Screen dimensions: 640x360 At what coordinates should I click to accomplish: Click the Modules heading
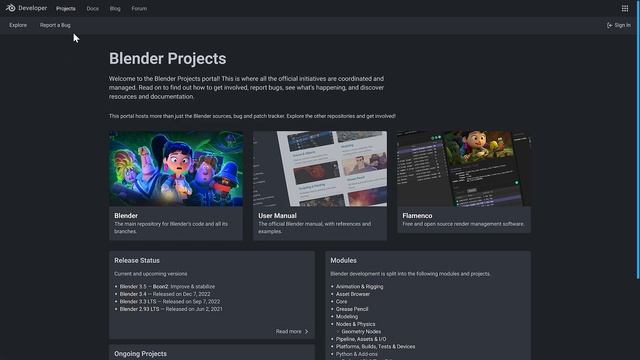pos(343,260)
